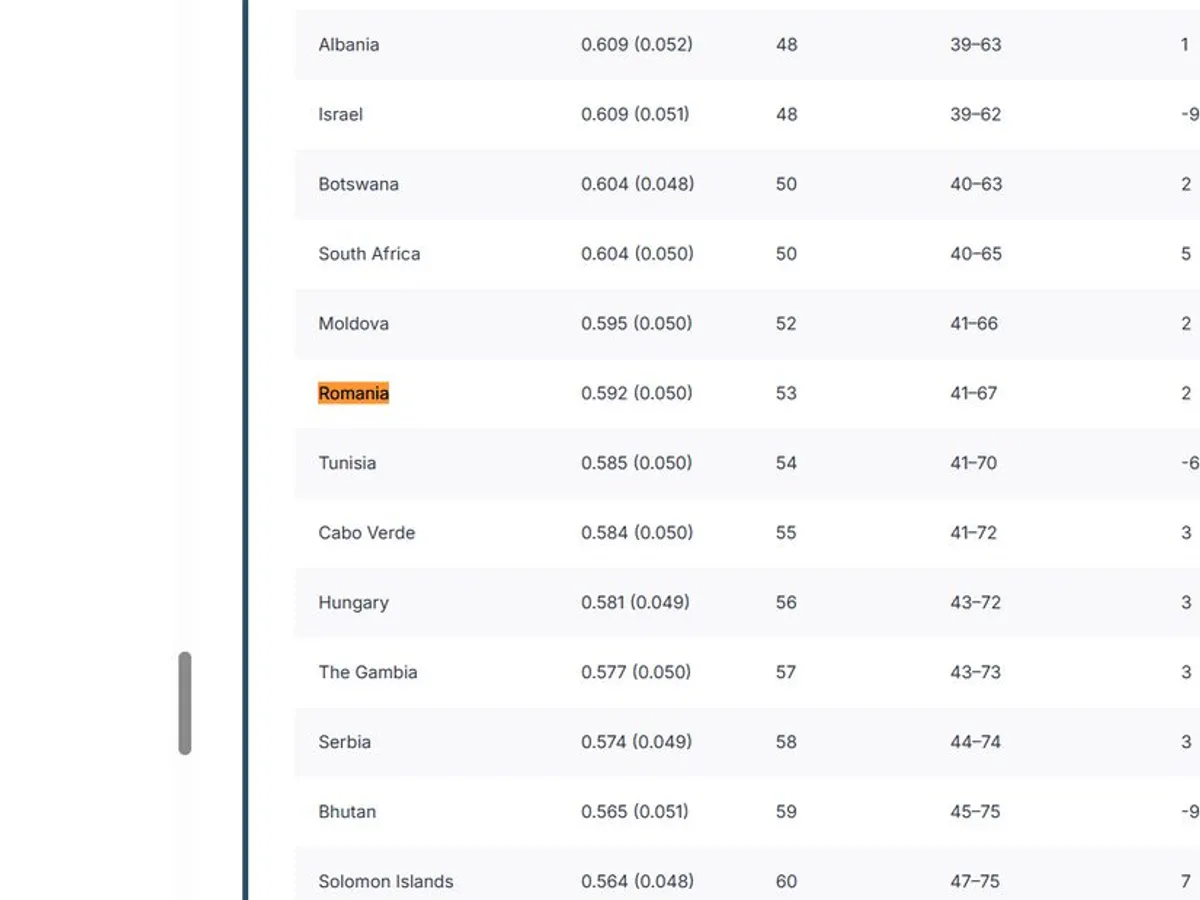
Task: Click the vertical scrollbar thumb
Action: point(185,703)
